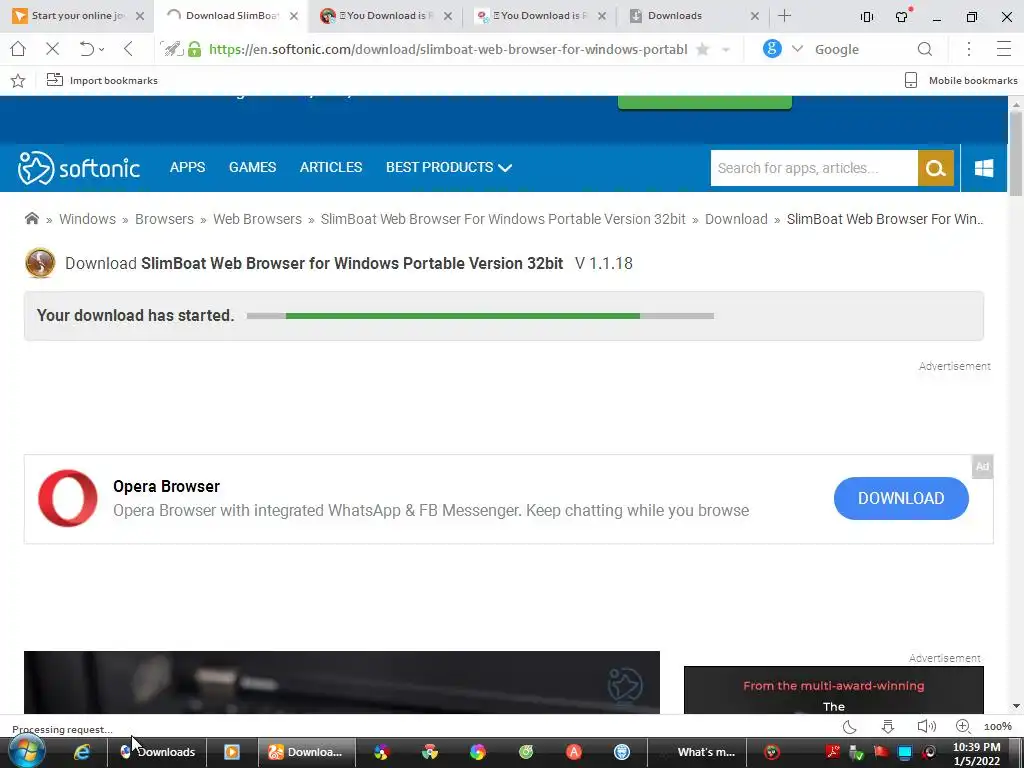
Task: Go to ARTICLES section
Action: [x=330, y=167]
